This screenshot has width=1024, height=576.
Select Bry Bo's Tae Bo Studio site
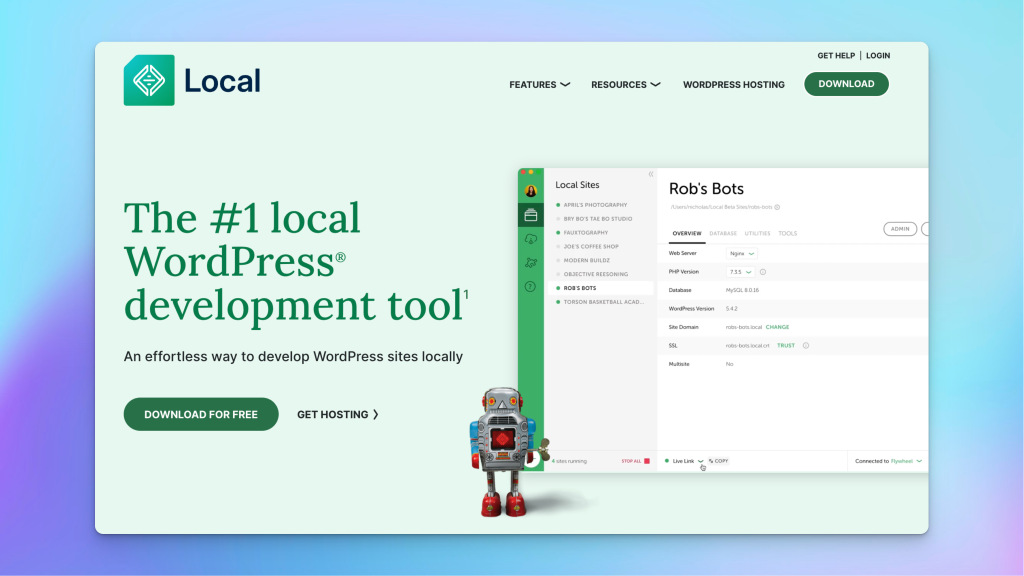(600, 219)
